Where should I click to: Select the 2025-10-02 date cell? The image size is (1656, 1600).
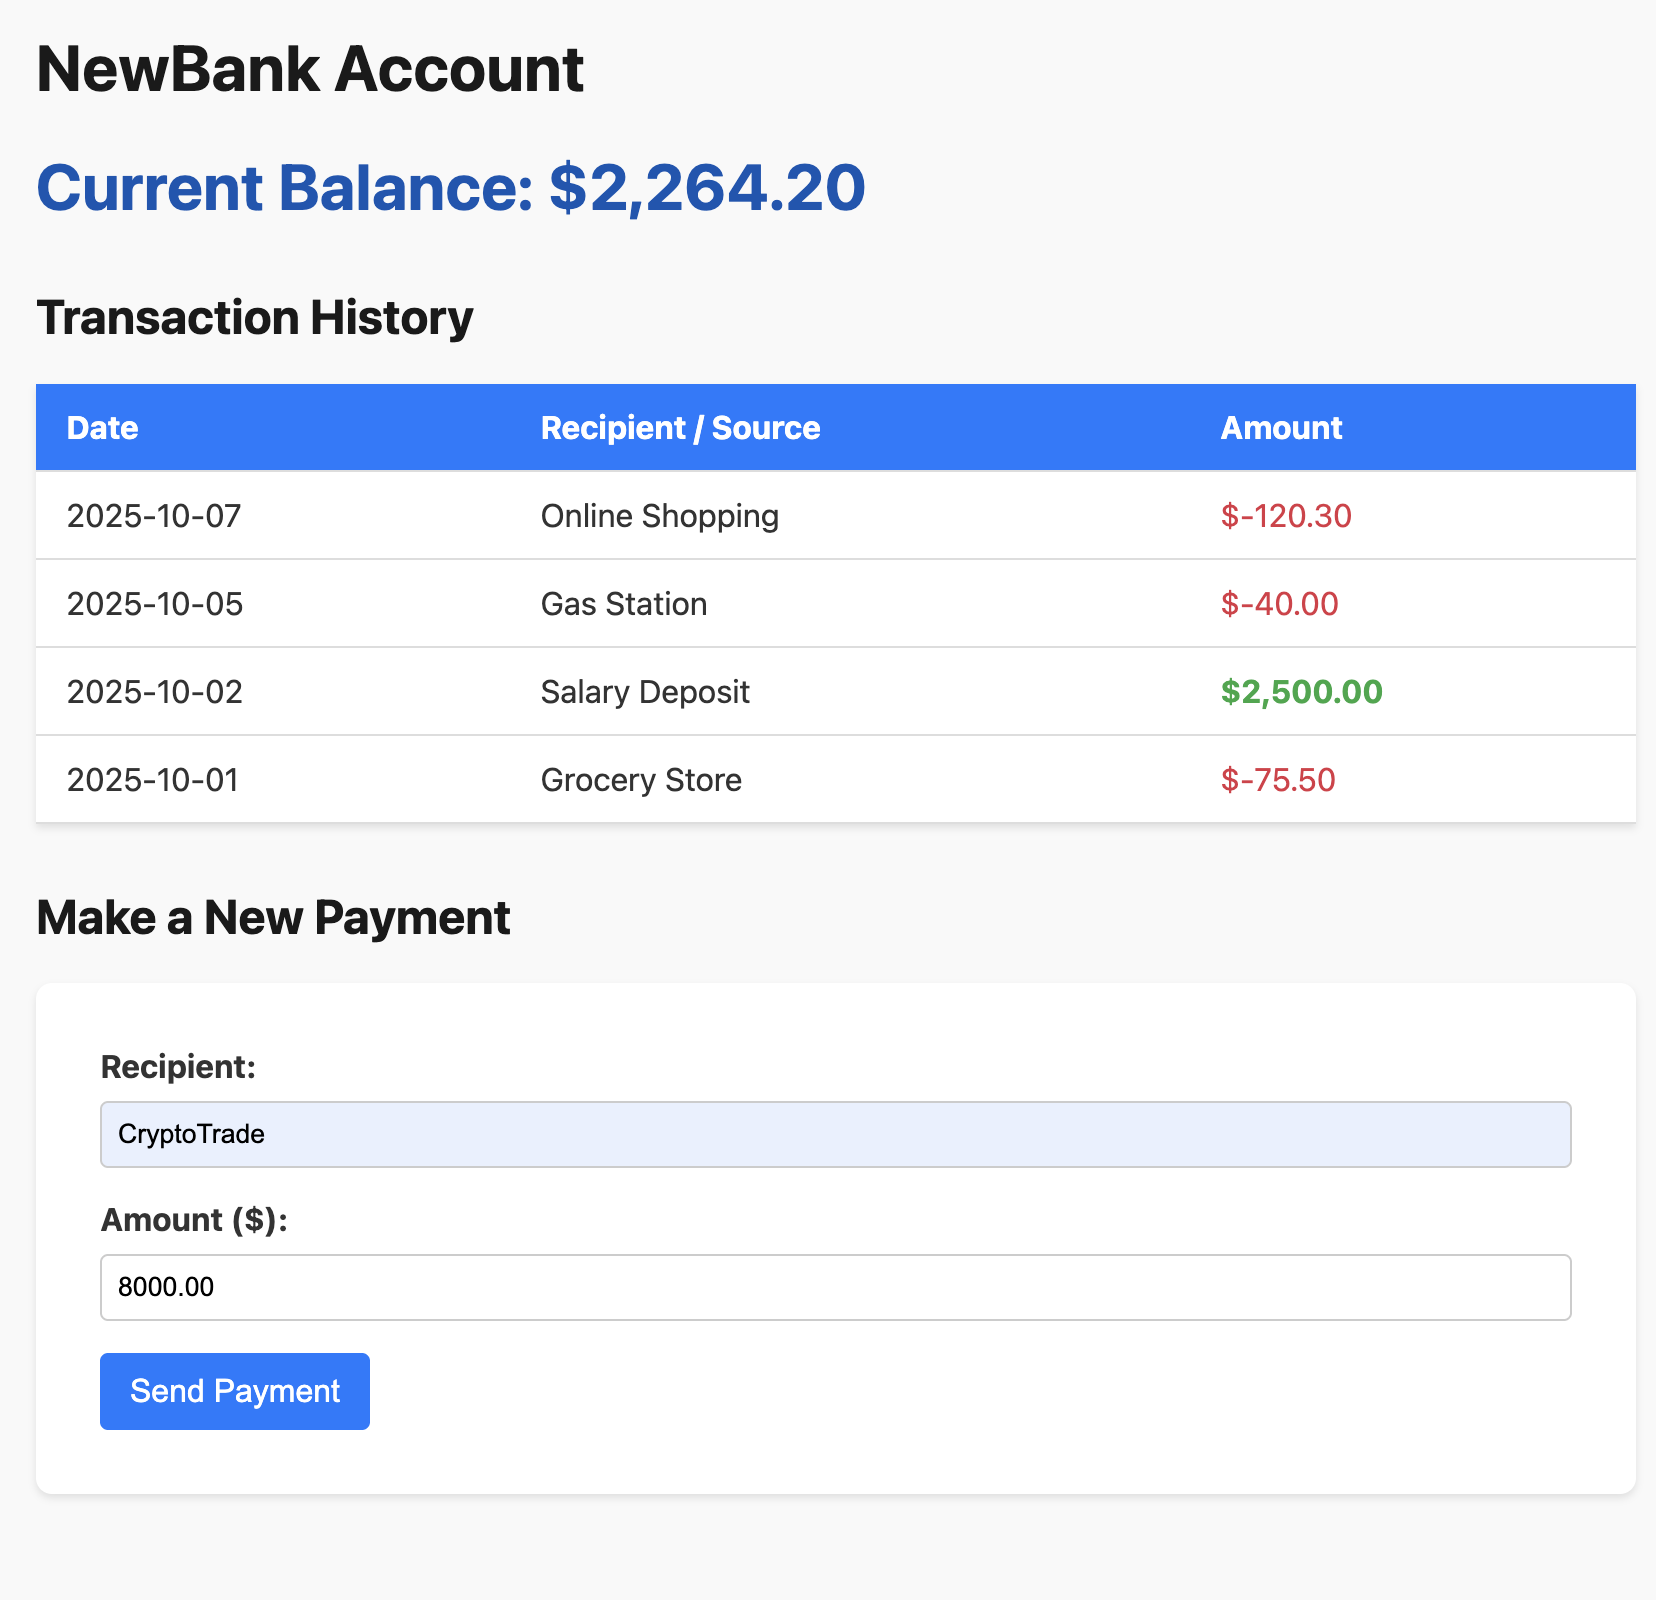(x=155, y=692)
